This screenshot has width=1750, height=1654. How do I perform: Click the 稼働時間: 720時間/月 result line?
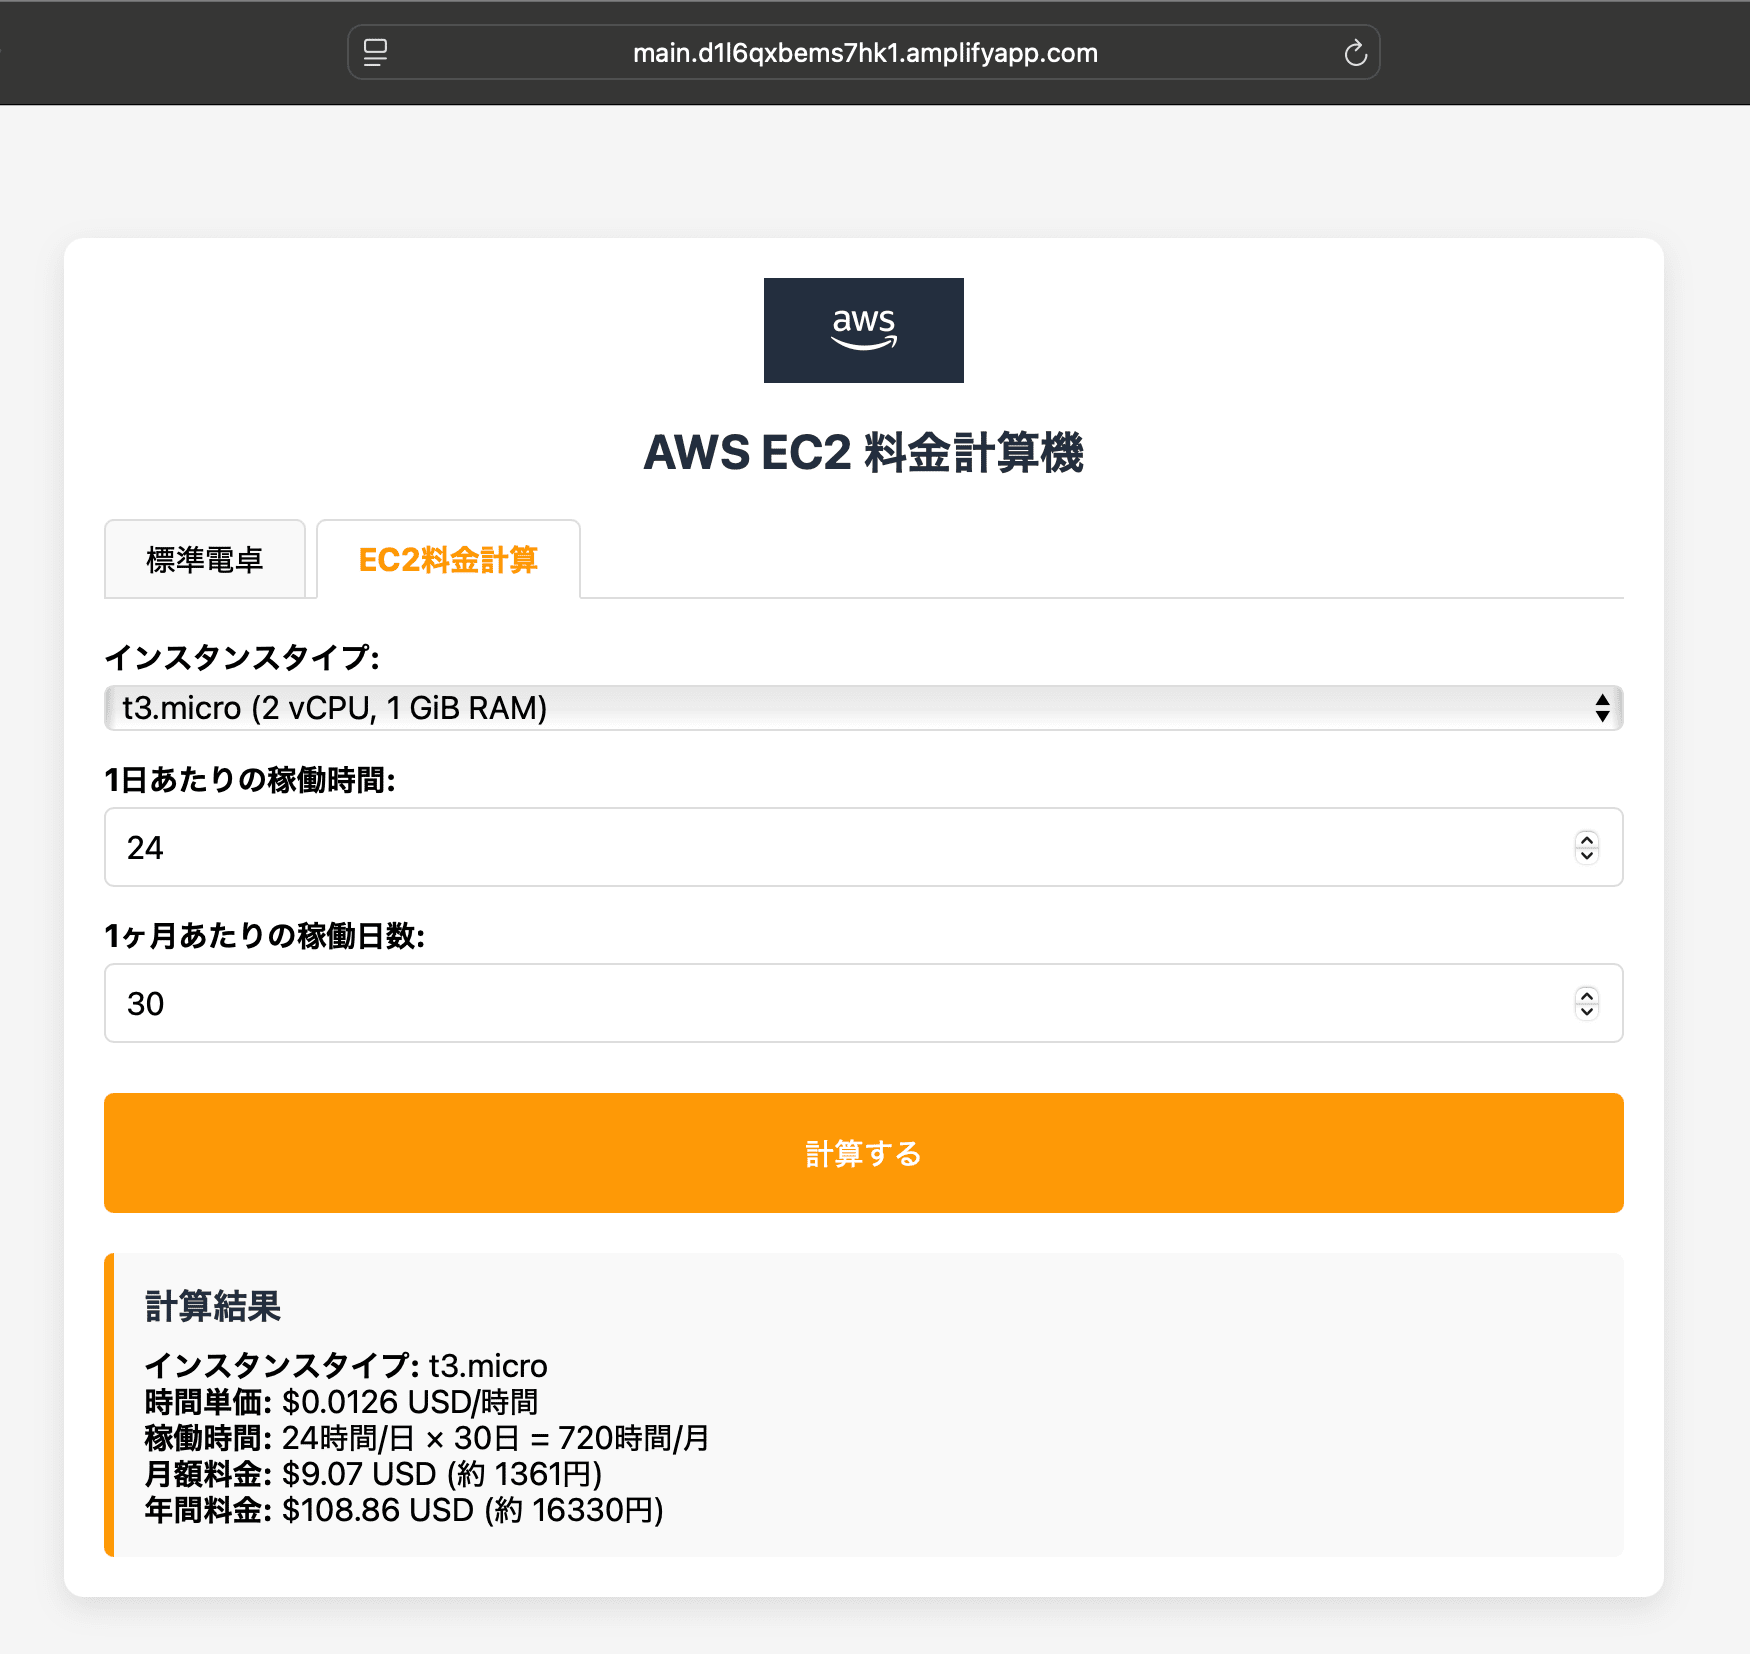[428, 1438]
